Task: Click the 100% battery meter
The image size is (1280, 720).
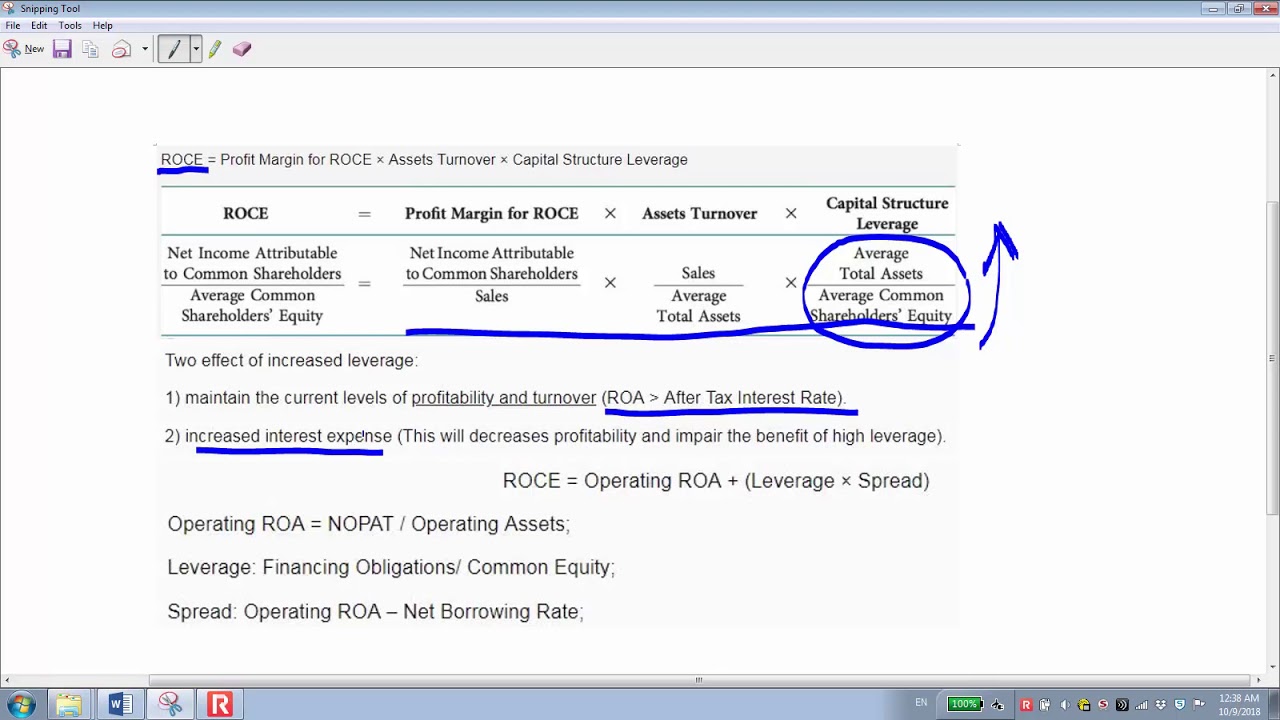Action: 965,704
